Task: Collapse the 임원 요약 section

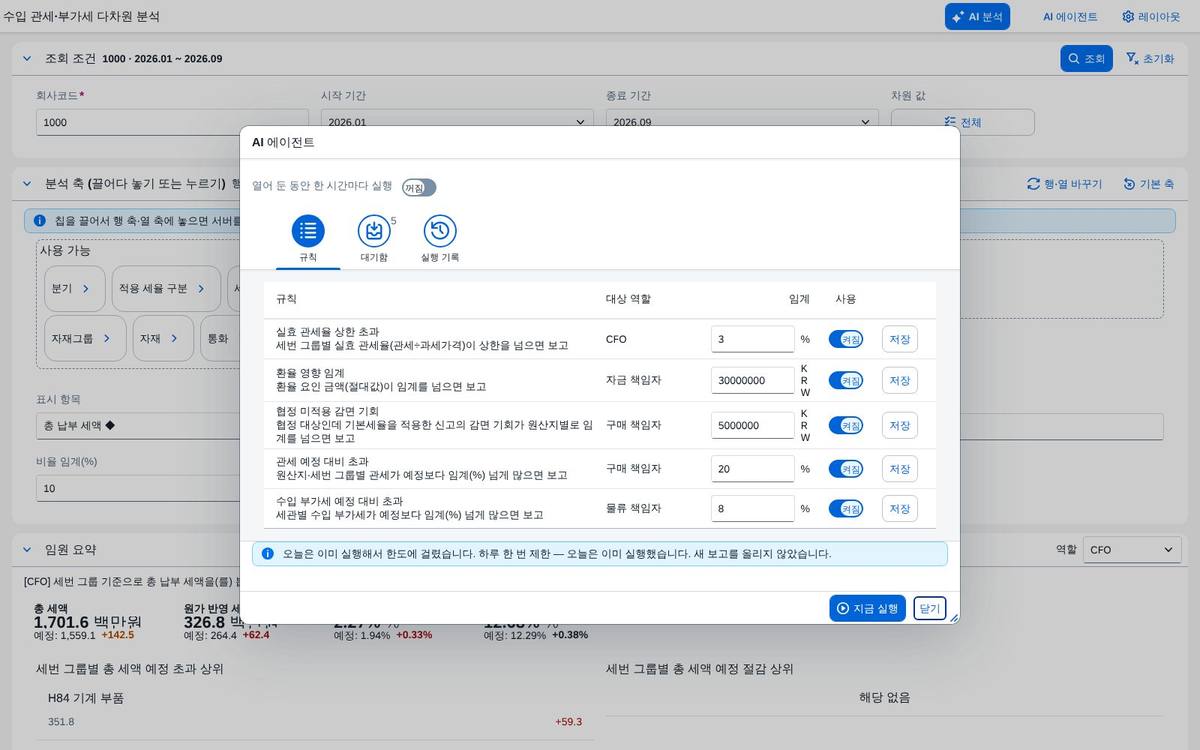Action: click(27, 550)
